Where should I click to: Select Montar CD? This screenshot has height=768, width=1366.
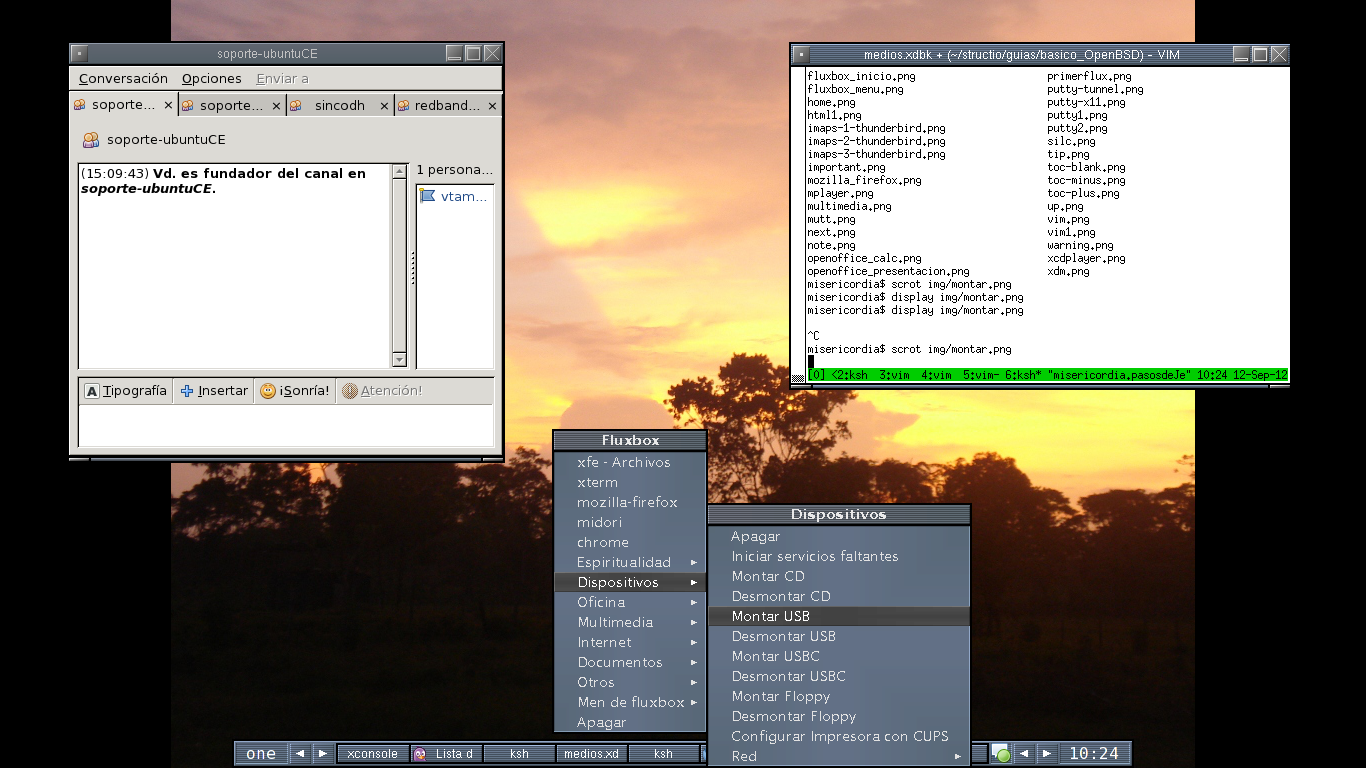(839, 576)
